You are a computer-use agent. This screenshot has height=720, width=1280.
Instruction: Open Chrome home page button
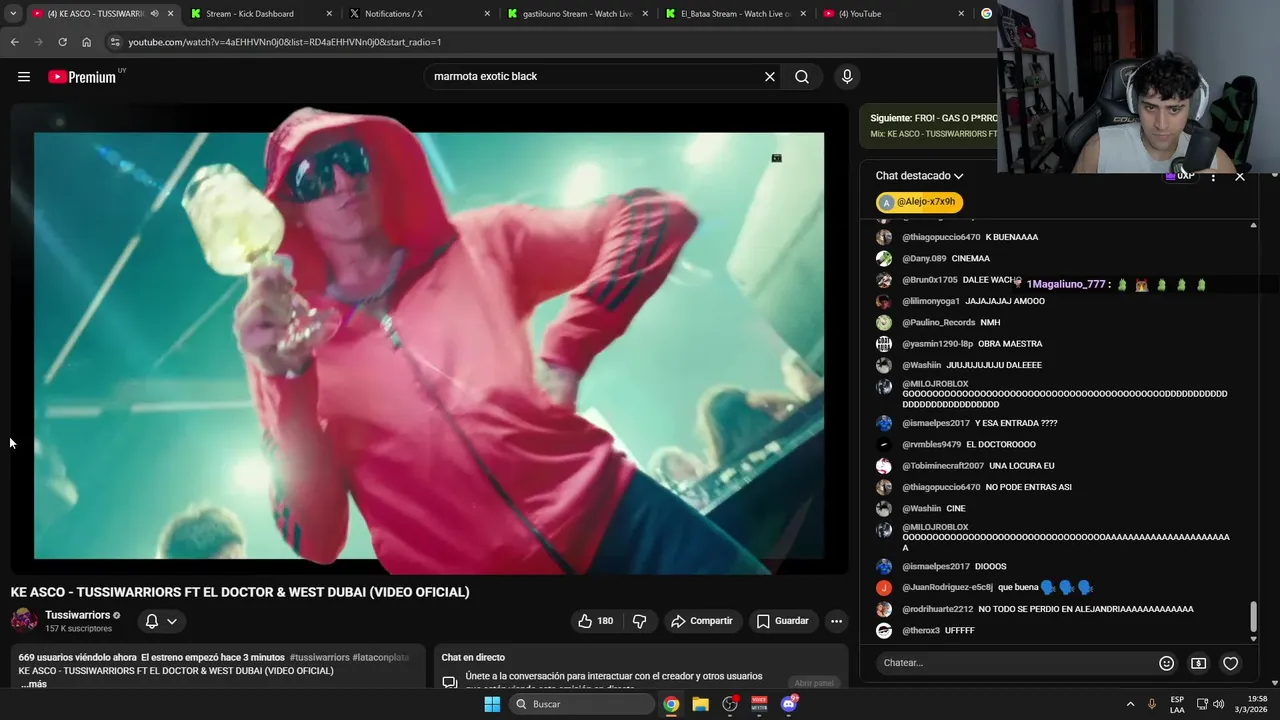point(87,42)
